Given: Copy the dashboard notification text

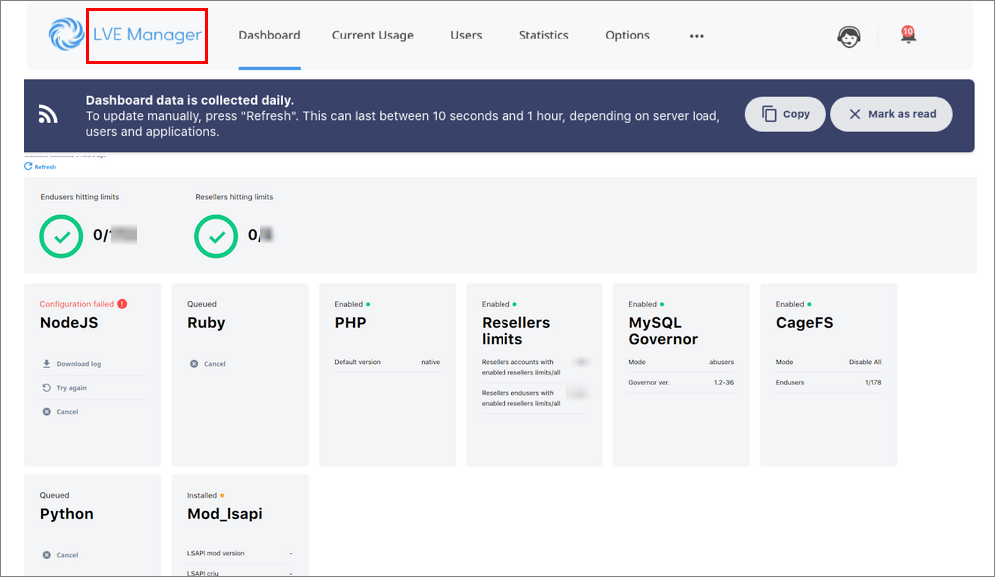Looking at the screenshot, I should tap(785, 114).
